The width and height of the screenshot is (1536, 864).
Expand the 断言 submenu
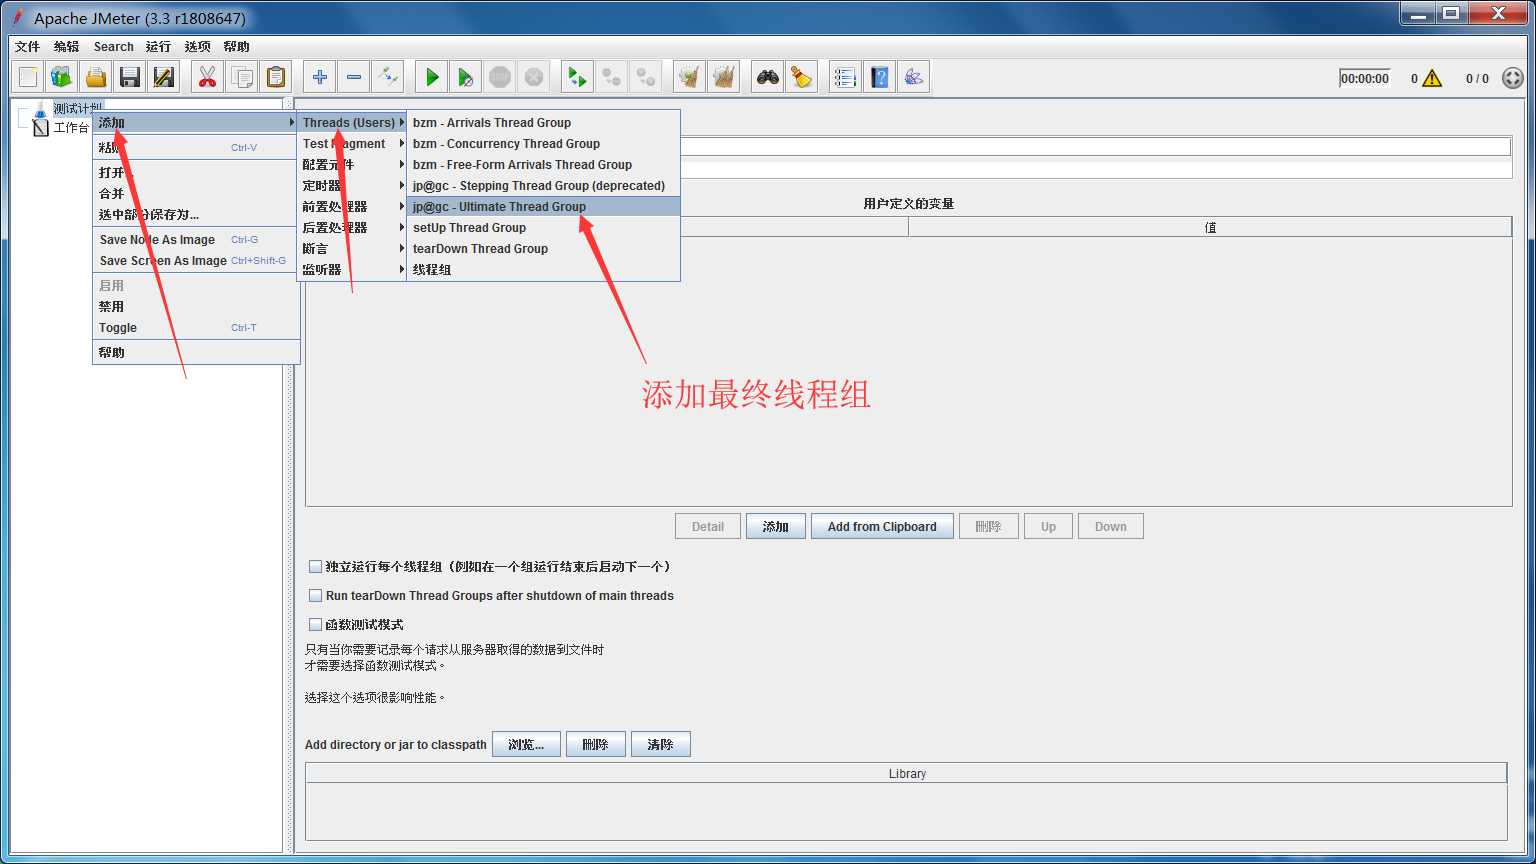352,249
